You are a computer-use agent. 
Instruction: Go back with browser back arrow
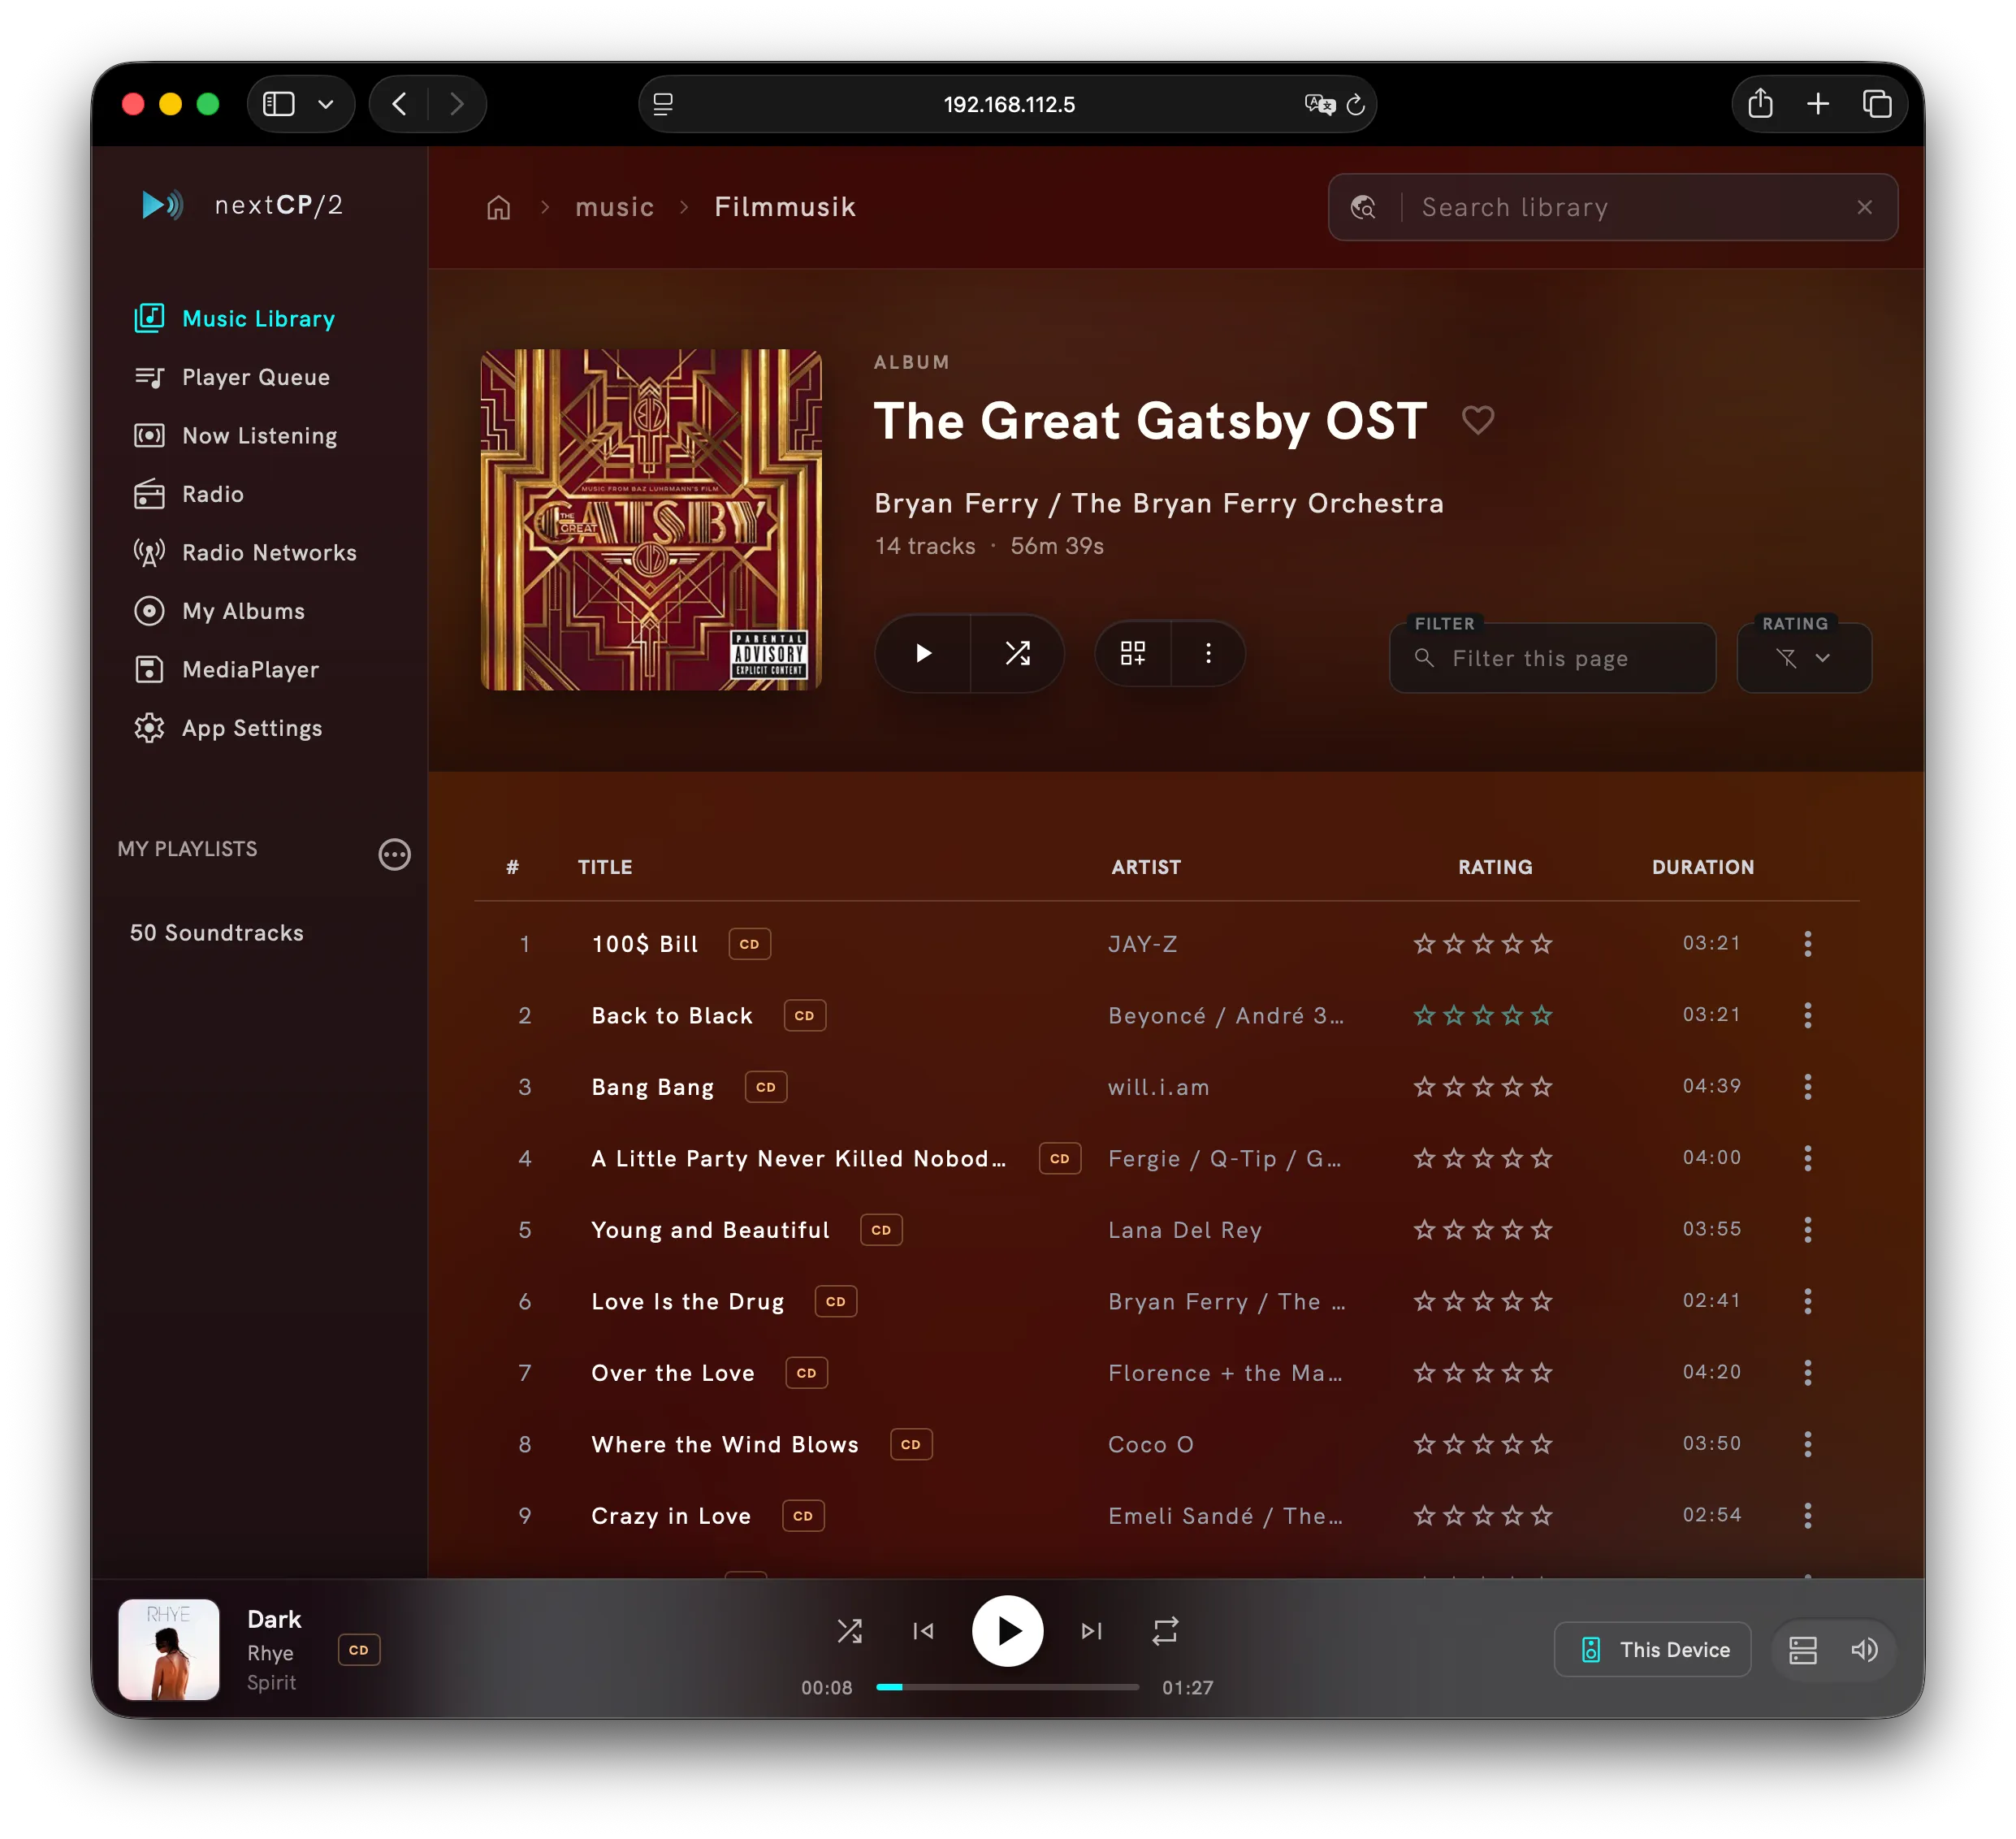[x=399, y=104]
